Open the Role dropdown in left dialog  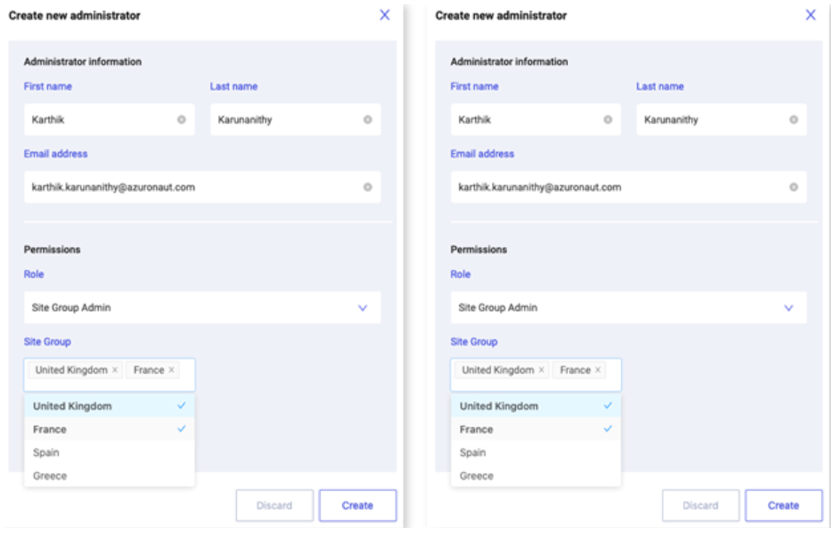(202, 308)
